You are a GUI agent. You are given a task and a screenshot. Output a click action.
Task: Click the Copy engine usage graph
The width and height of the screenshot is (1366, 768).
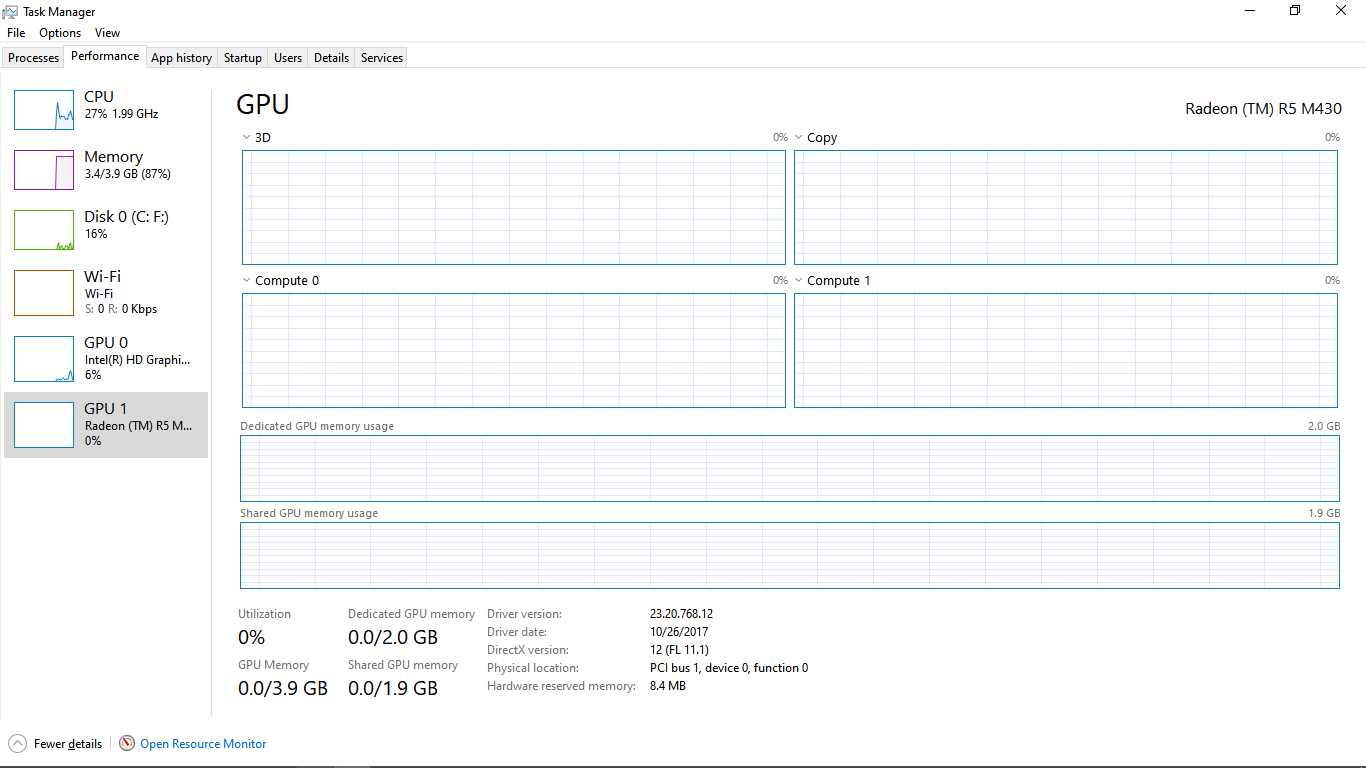1066,207
